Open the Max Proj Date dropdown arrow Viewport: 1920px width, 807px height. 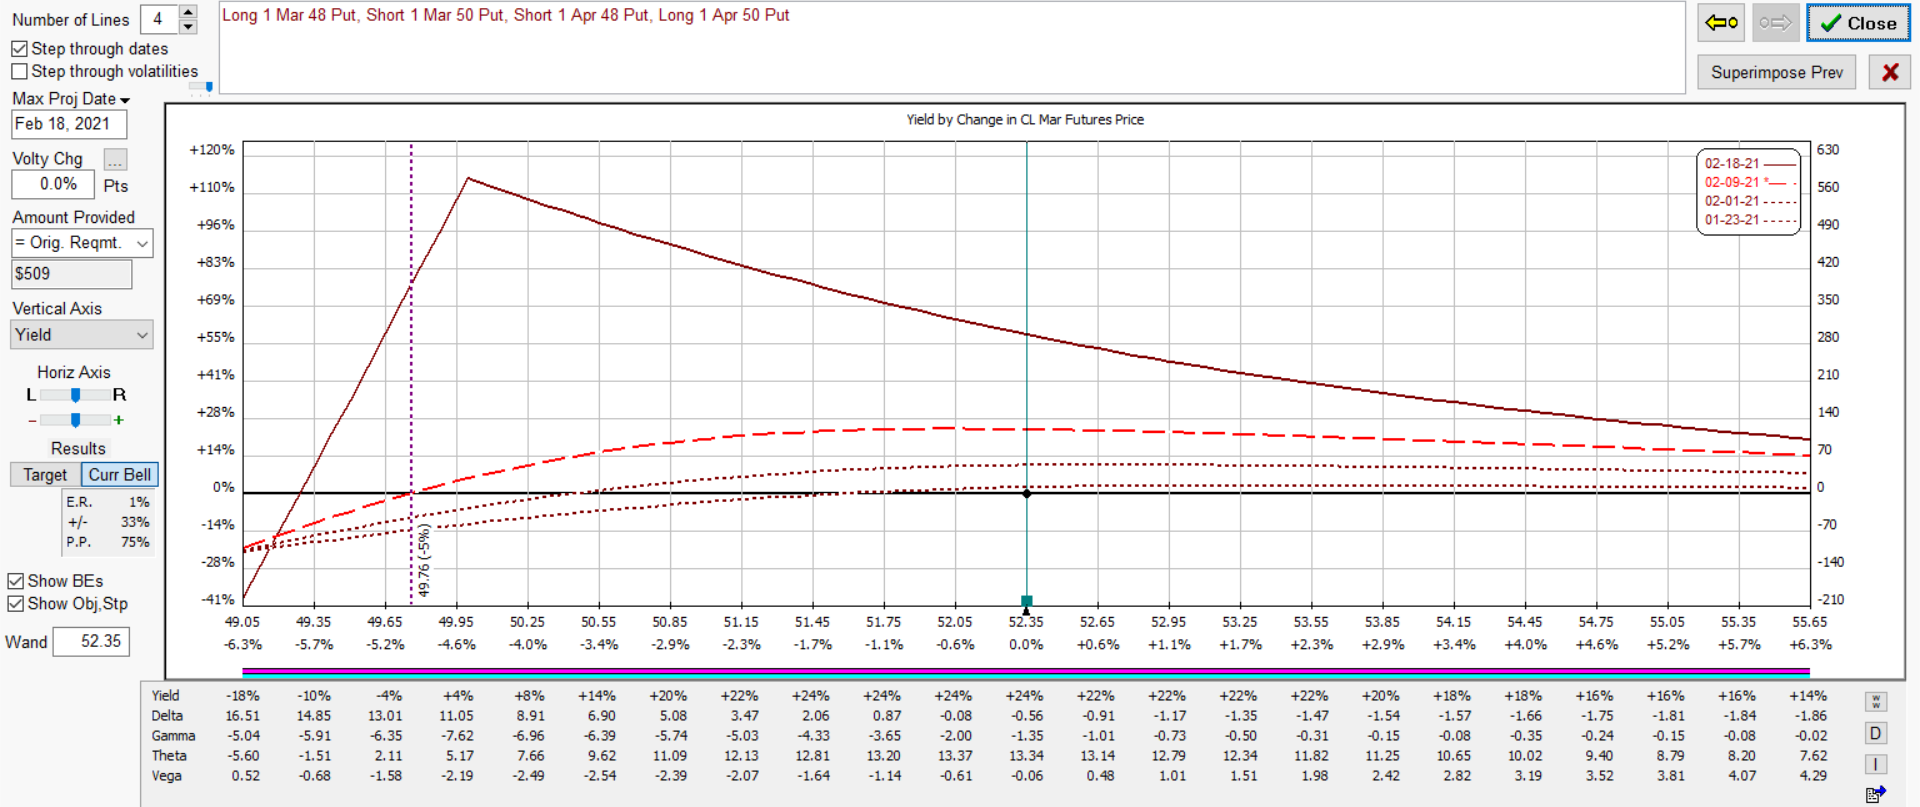(125, 100)
